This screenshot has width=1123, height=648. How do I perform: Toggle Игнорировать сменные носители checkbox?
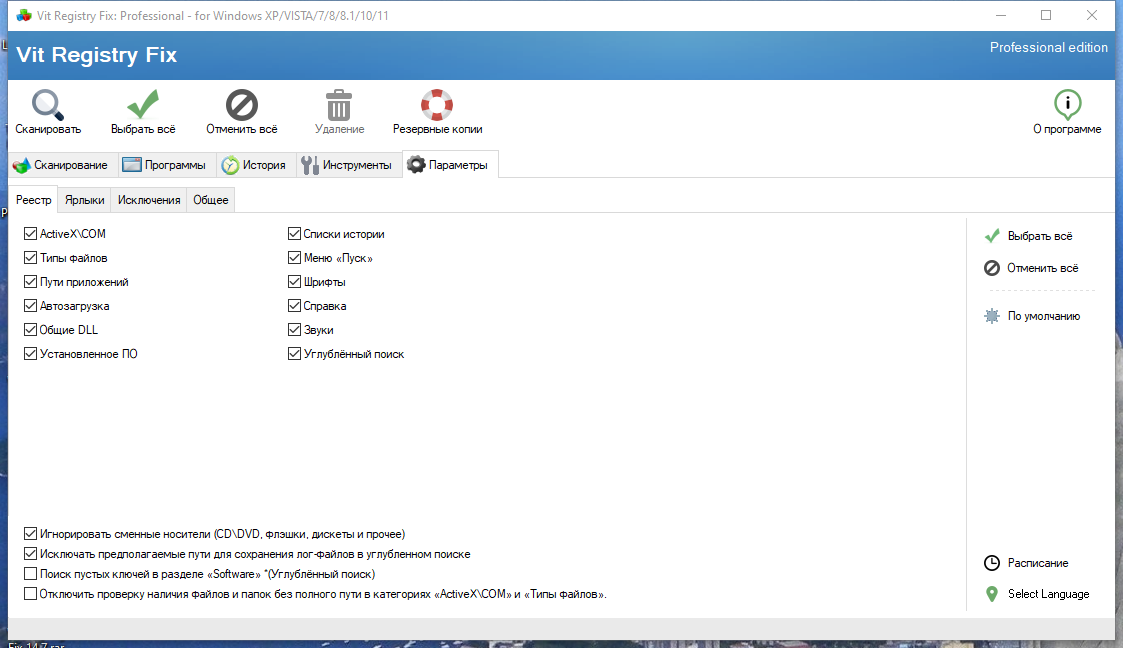pos(30,533)
